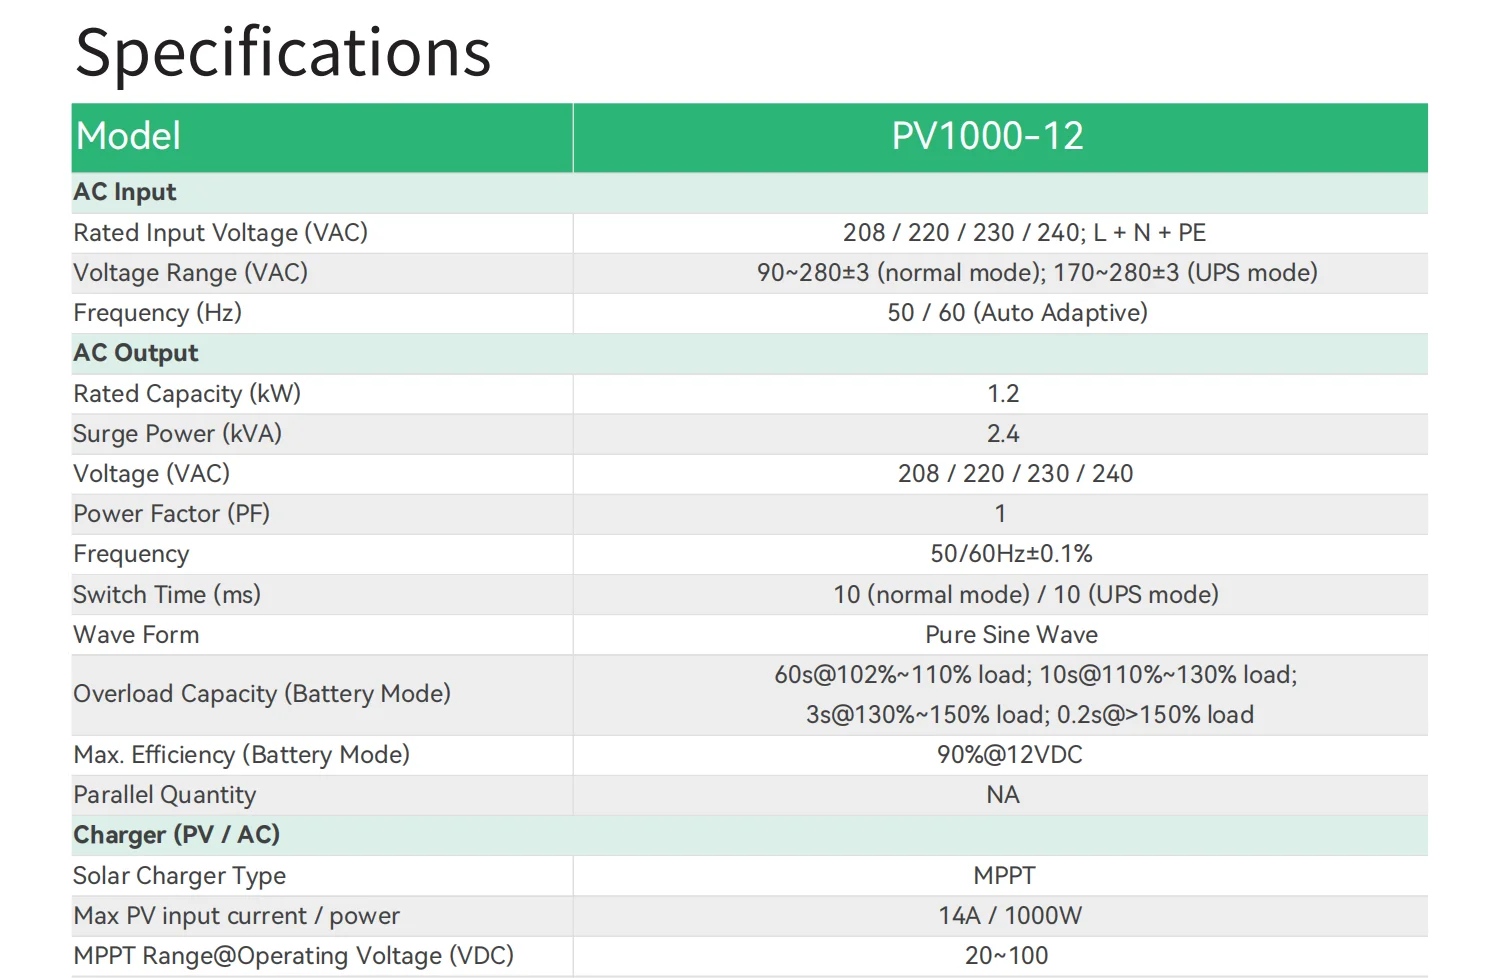Select the PV1000-12 model column header
Viewport: 1511px width, 978px height.
tap(987, 137)
